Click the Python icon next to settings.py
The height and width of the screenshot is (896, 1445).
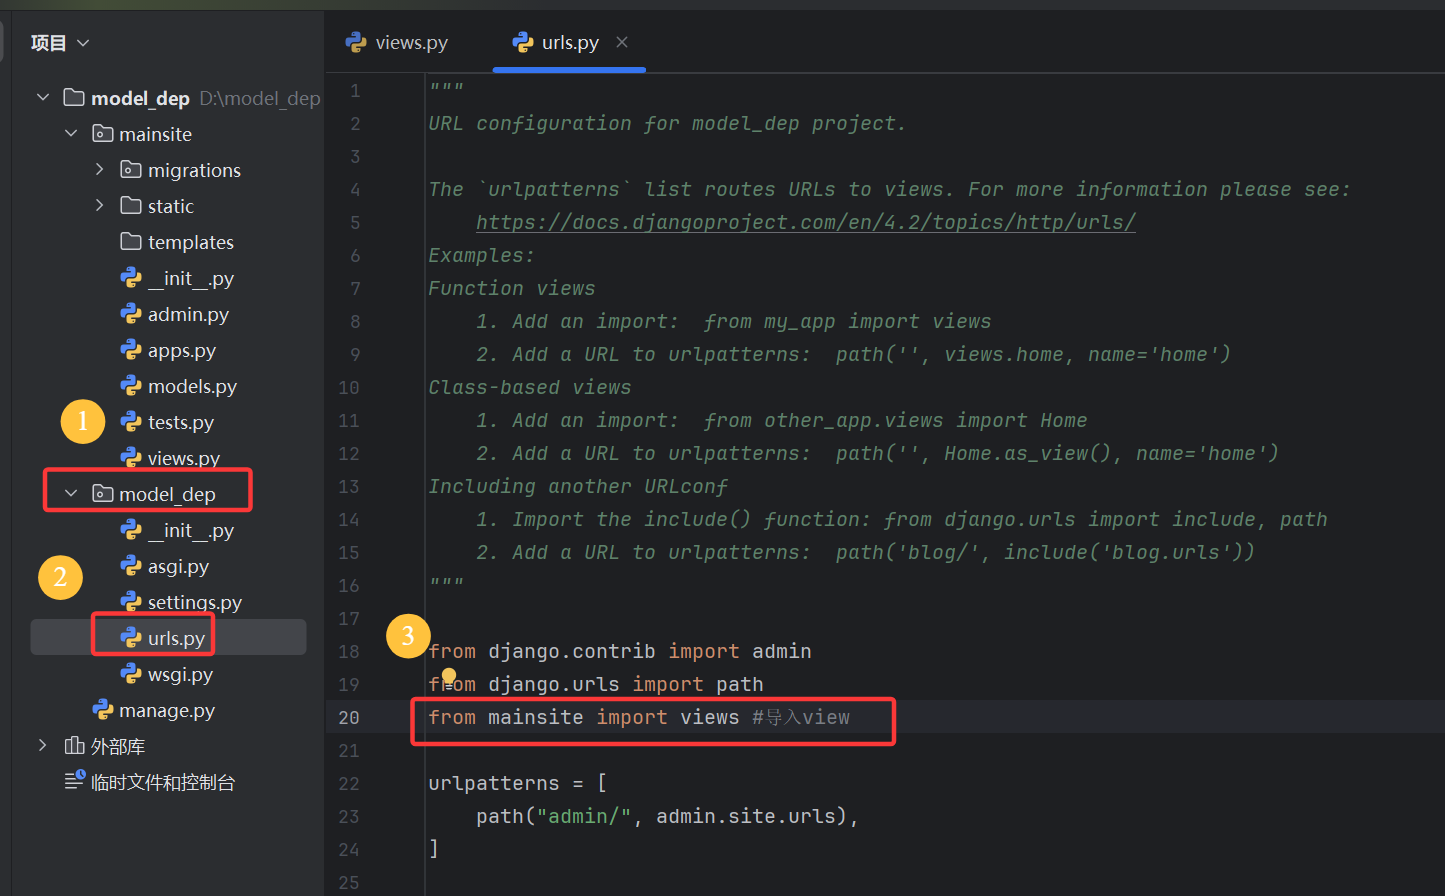pyautogui.click(x=131, y=602)
